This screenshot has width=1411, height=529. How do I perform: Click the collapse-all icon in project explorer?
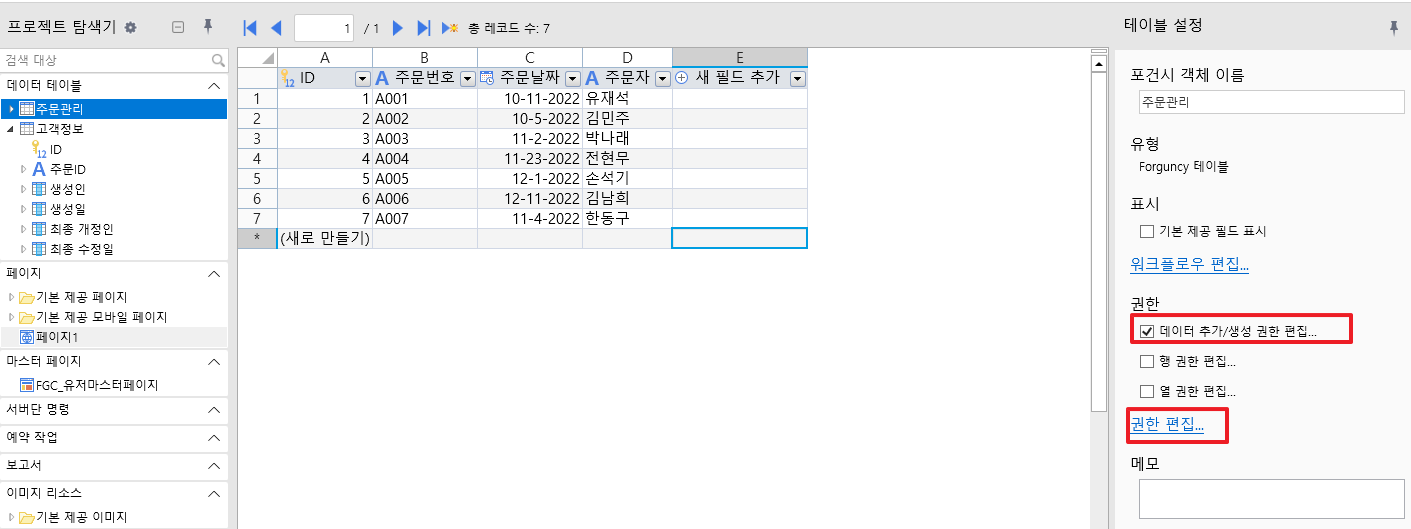click(178, 28)
